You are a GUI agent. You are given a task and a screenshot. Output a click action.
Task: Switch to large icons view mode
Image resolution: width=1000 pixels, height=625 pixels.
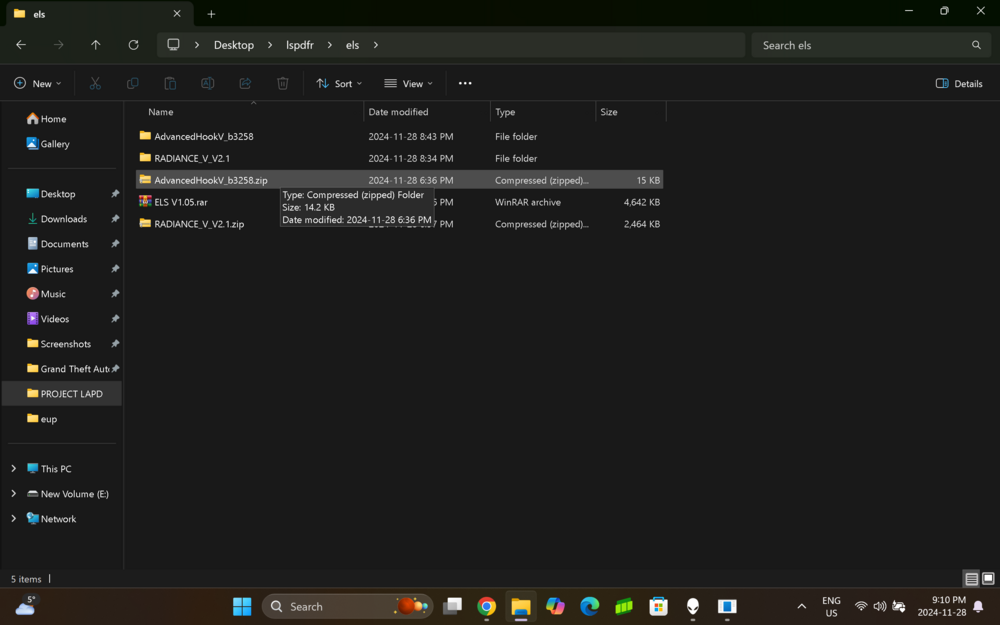click(x=988, y=579)
